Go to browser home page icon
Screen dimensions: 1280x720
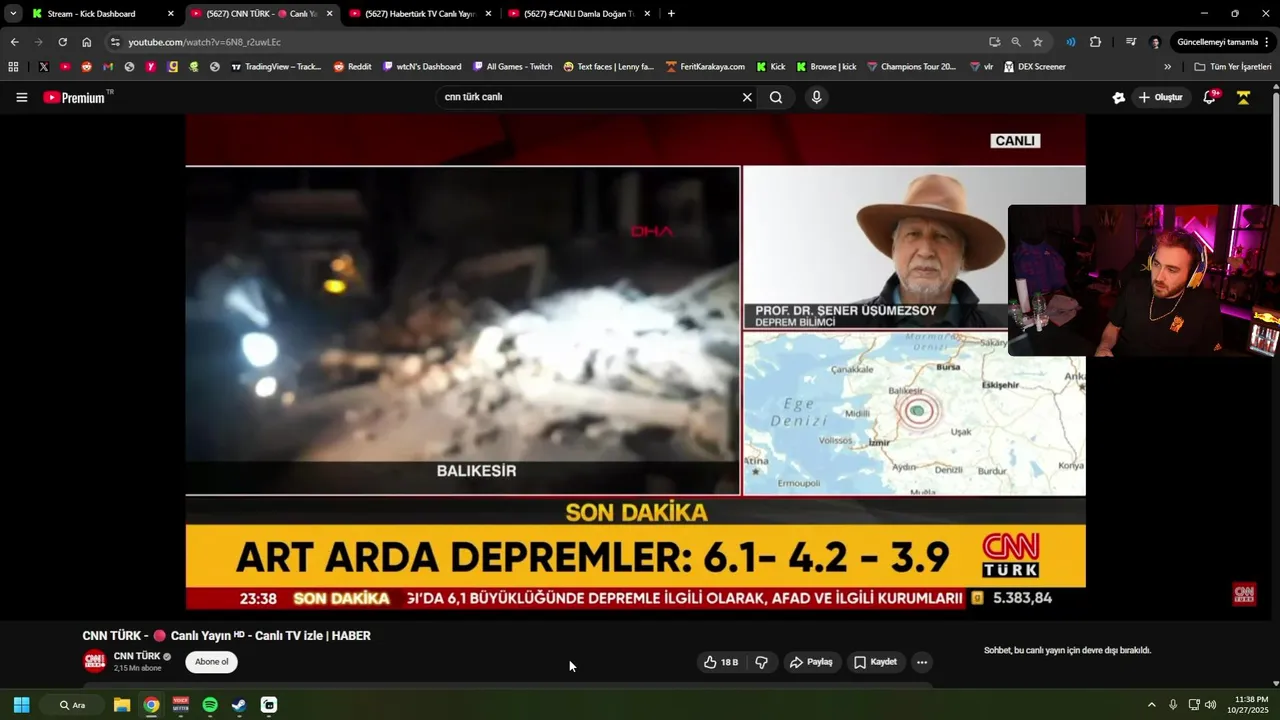(87, 42)
